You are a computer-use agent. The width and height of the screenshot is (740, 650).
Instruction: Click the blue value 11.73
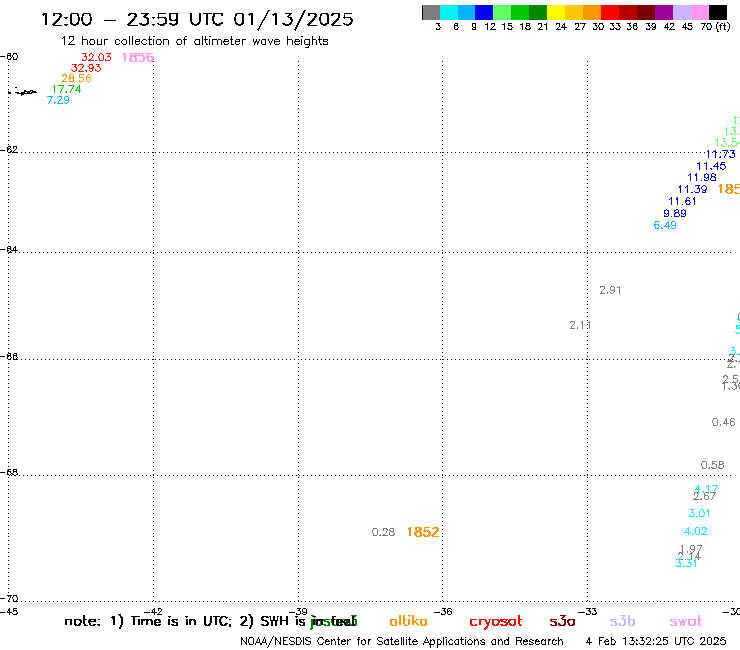pos(720,154)
